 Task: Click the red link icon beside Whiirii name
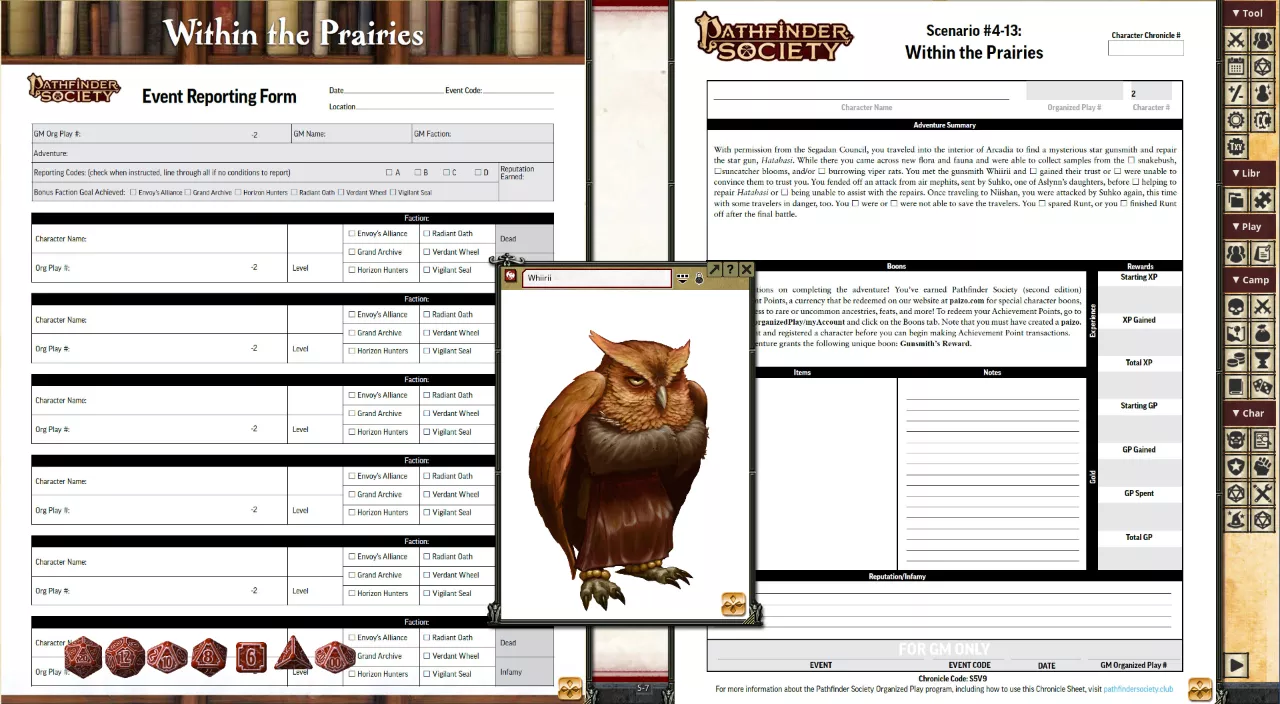511,277
